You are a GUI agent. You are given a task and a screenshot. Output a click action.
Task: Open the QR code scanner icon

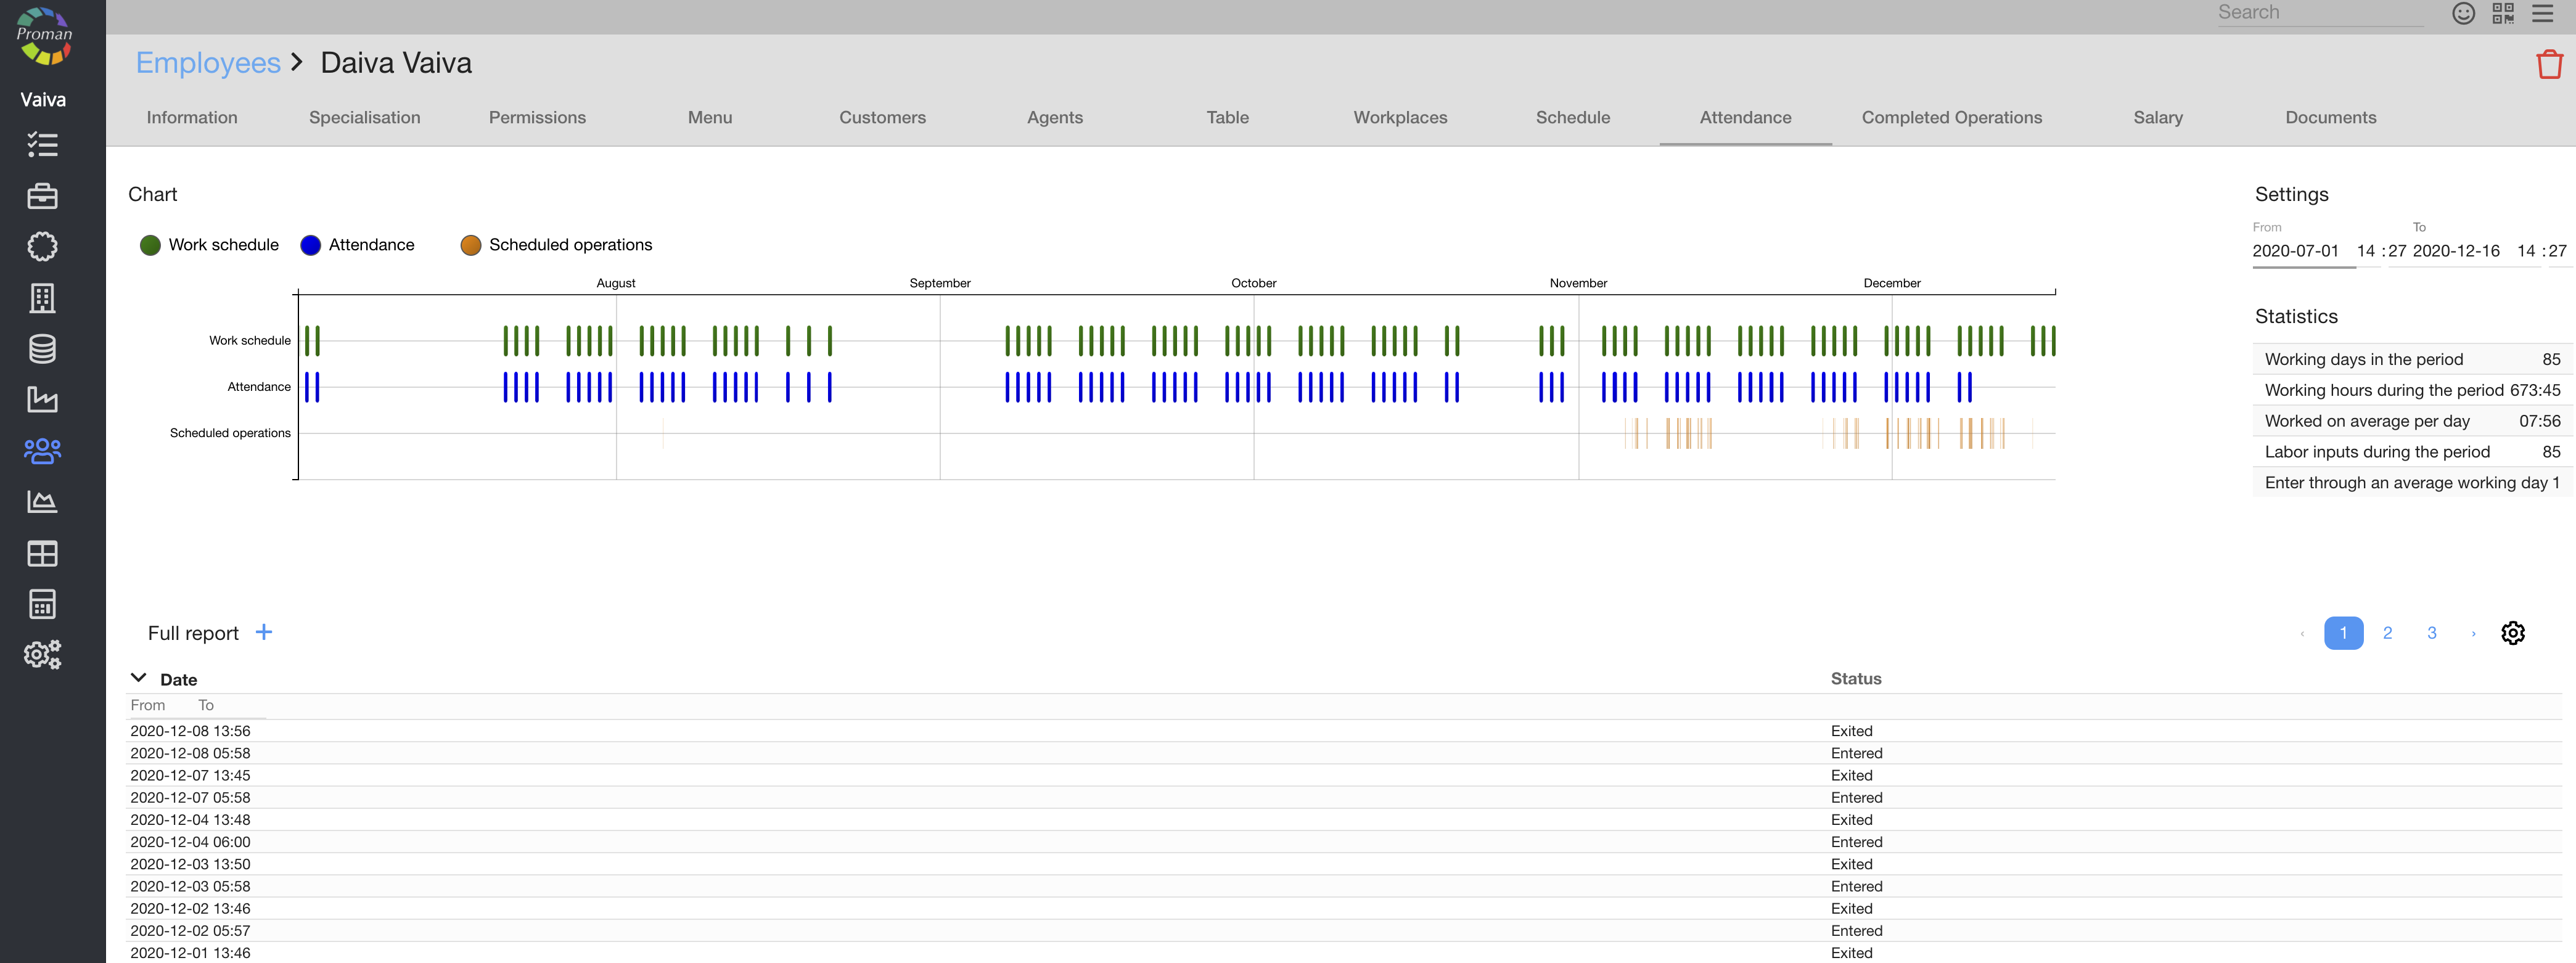[x=2503, y=13]
